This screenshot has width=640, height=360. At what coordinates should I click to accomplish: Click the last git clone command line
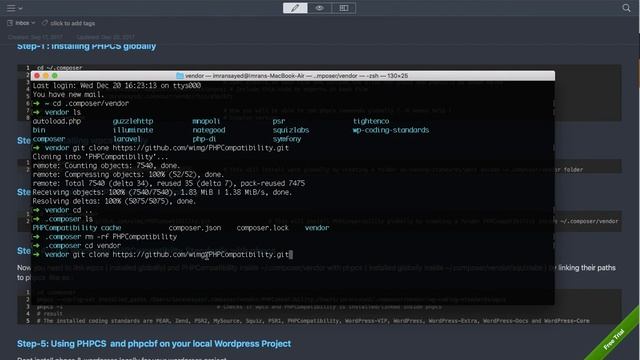click(162, 254)
